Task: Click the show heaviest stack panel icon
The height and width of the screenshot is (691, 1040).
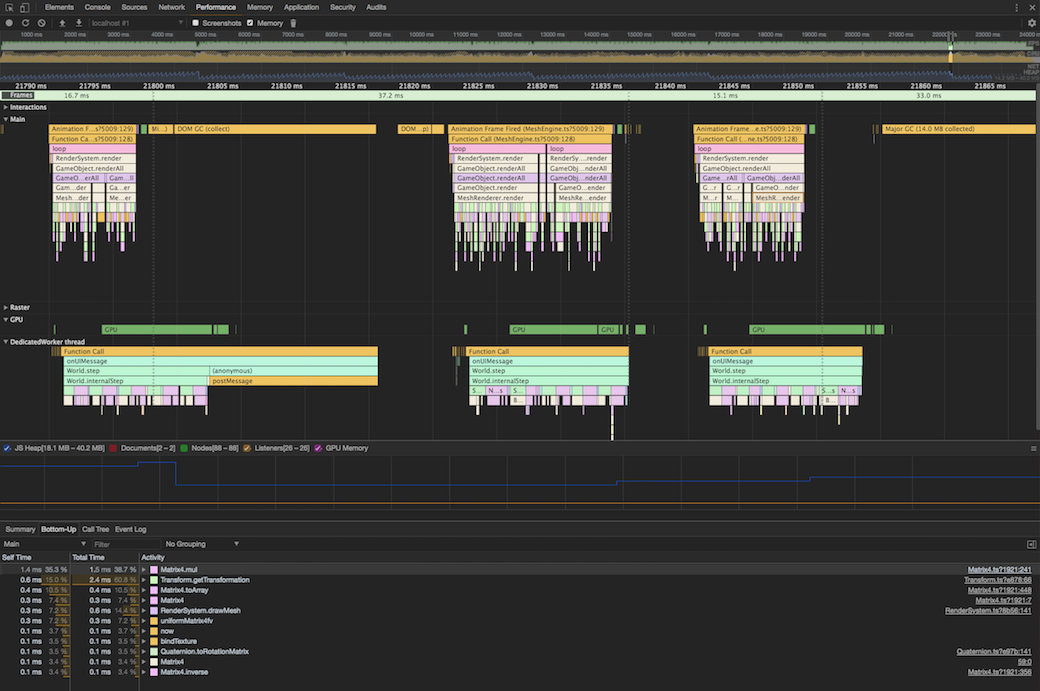Action: (x=1031, y=544)
